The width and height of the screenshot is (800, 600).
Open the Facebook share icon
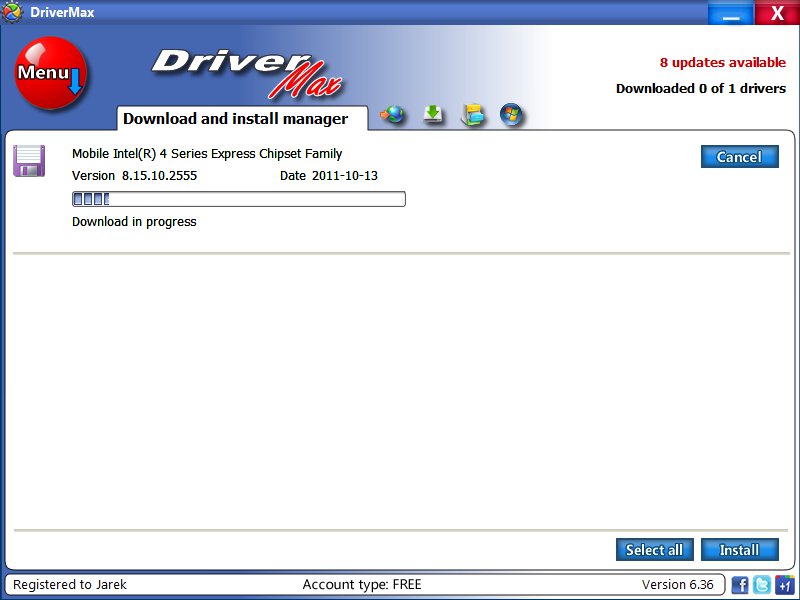740,584
